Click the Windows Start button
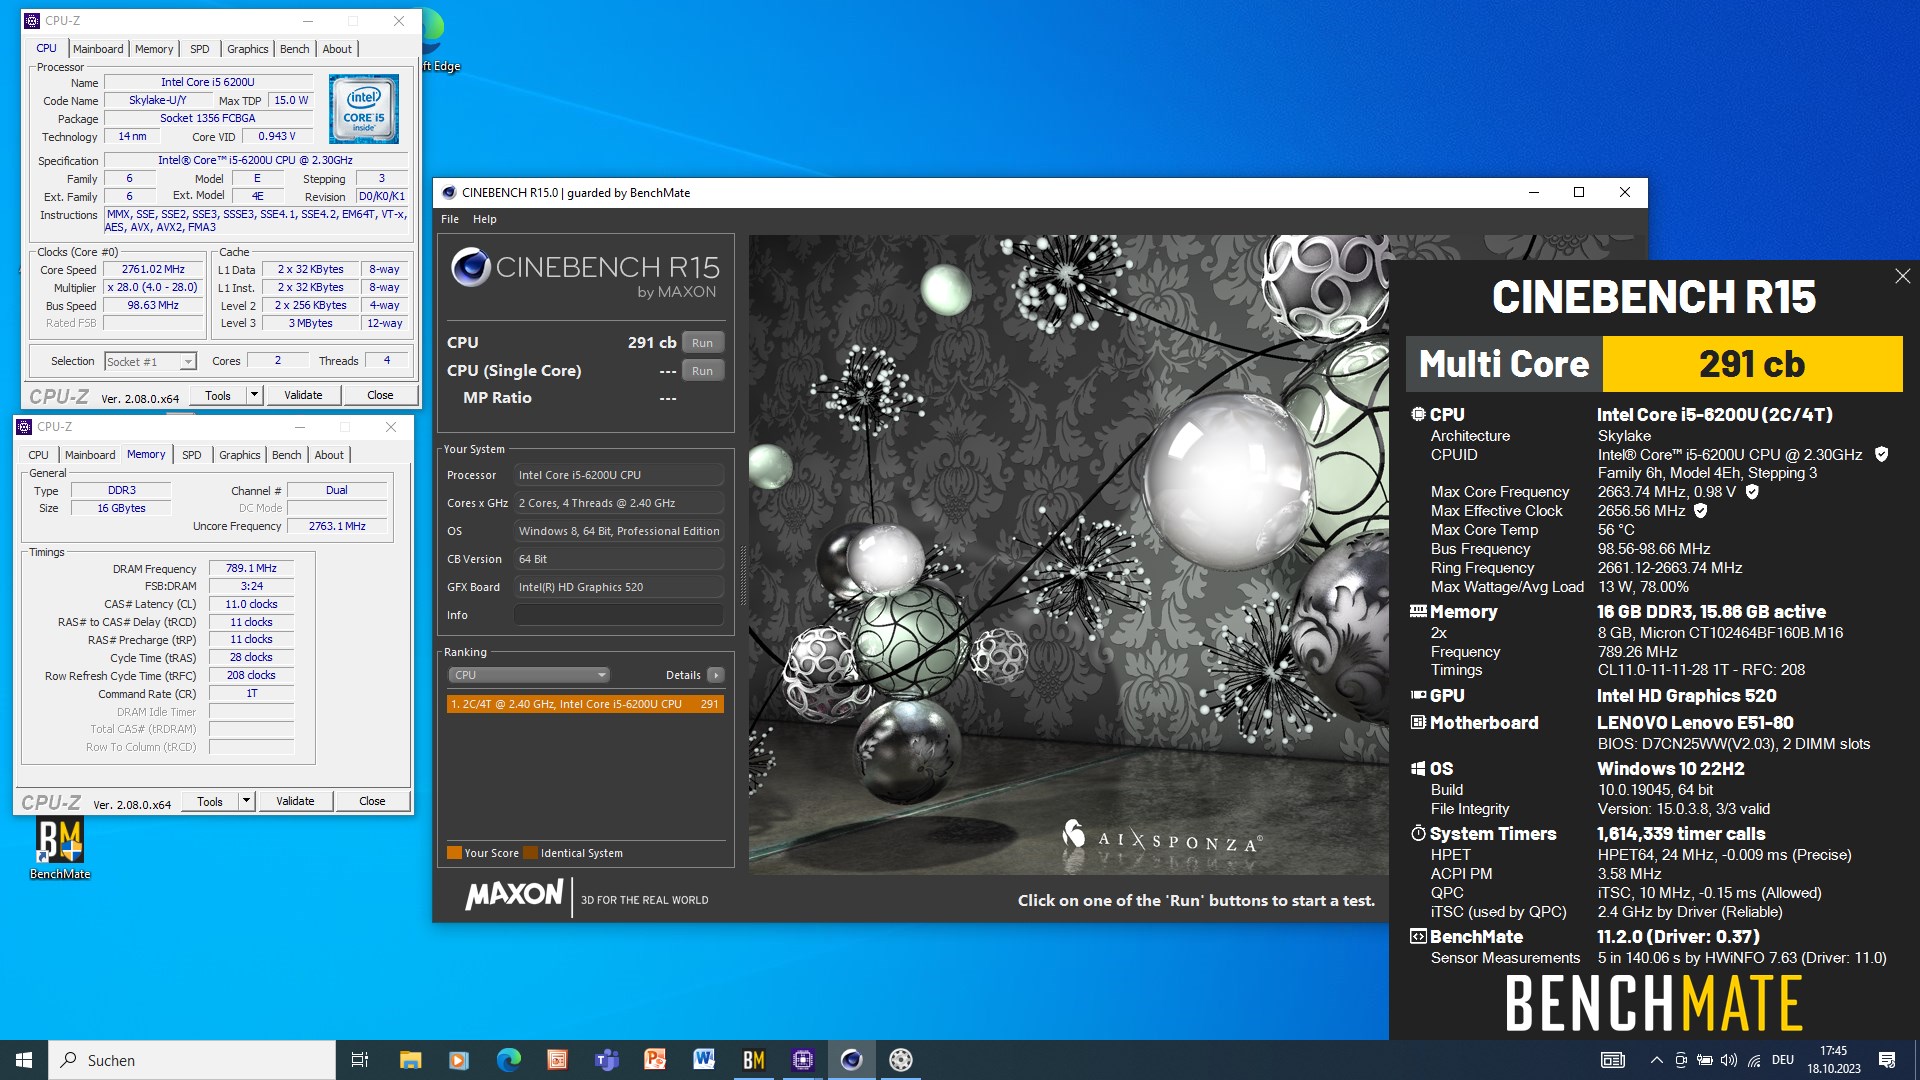 click(x=24, y=1060)
